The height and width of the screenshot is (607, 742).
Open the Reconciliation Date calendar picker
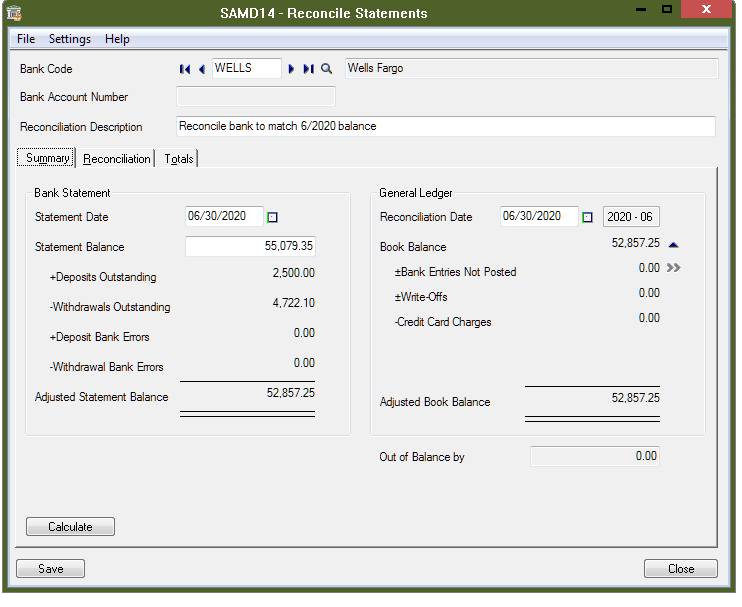588,217
